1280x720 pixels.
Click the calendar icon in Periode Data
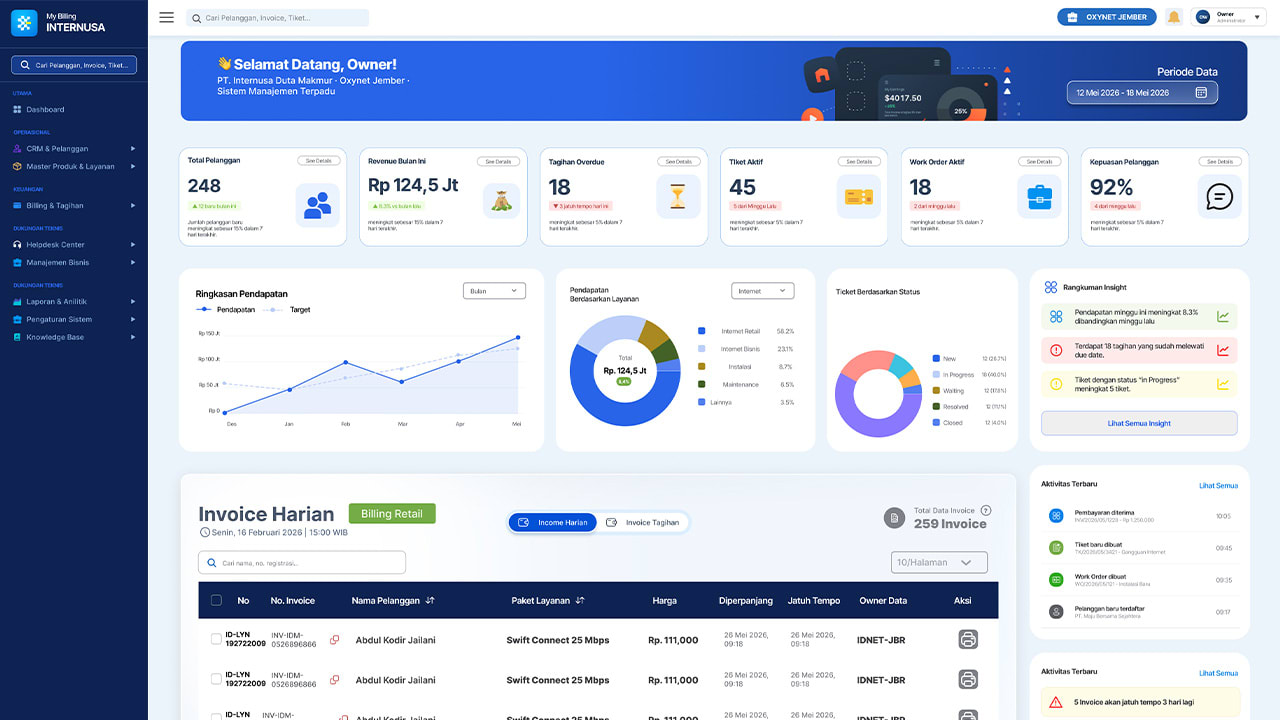1201,92
